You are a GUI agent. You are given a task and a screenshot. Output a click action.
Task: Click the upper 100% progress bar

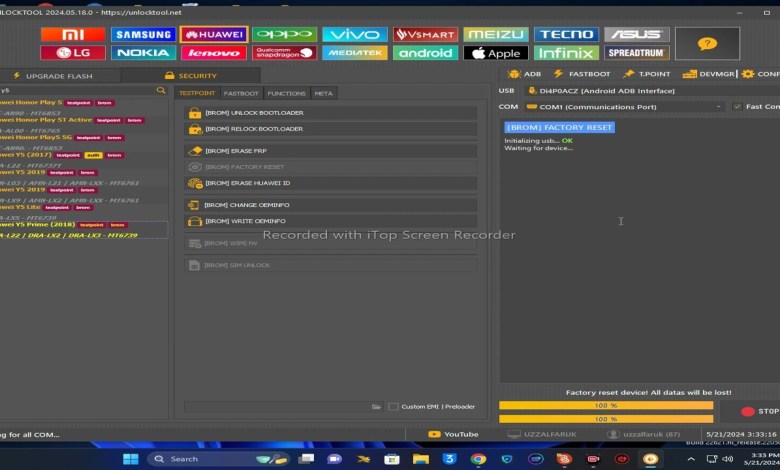point(606,405)
